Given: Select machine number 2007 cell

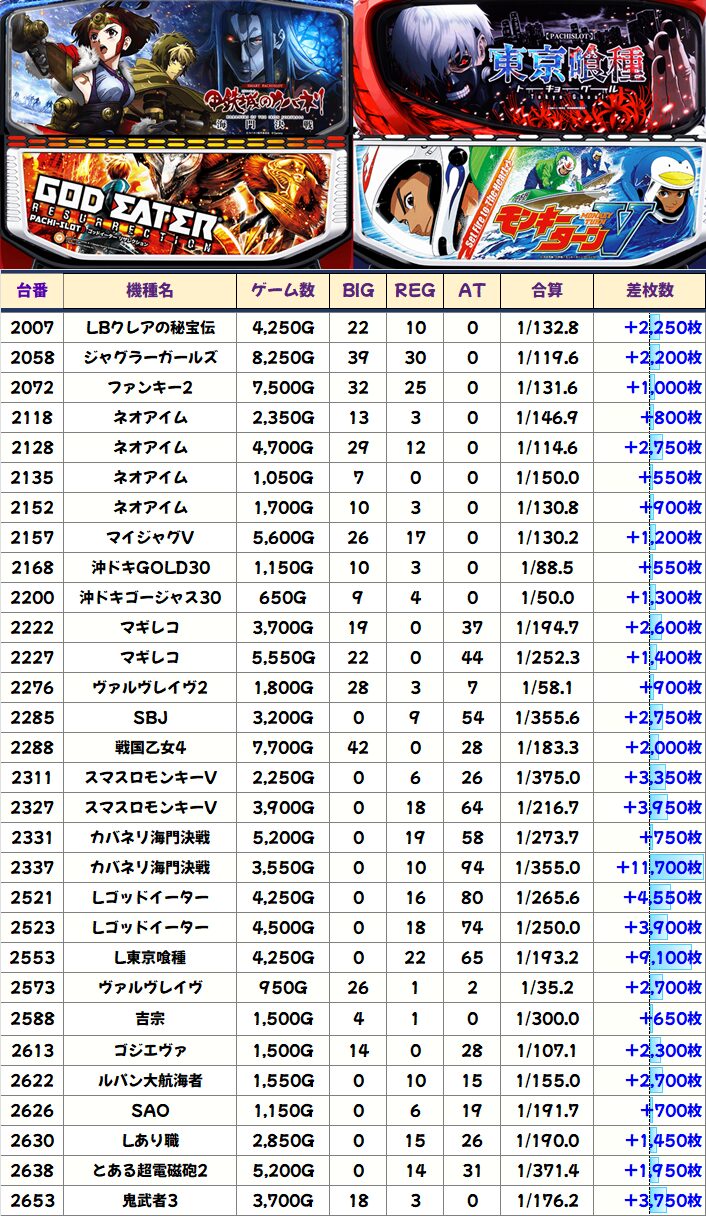Looking at the screenshot, I should (32, 328).
